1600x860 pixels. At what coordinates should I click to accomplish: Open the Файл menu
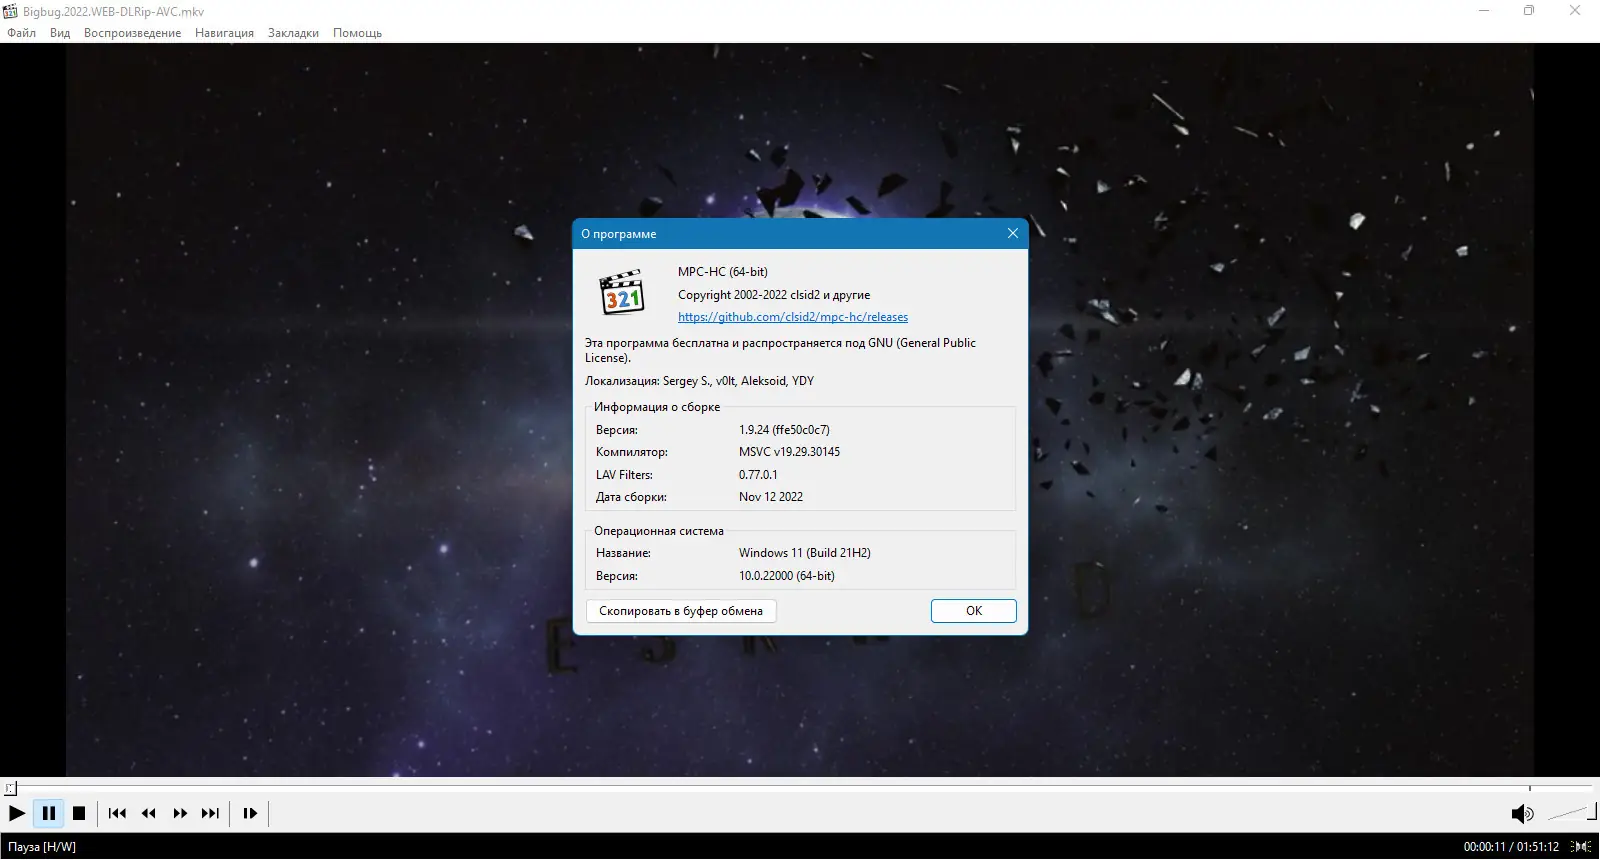coord(21,33)
